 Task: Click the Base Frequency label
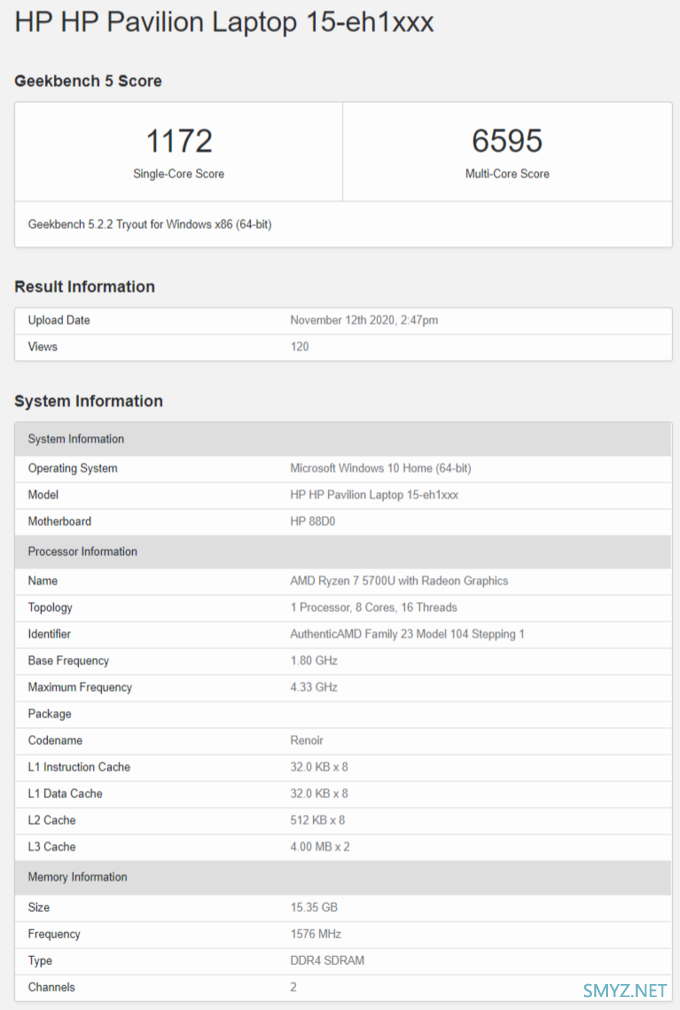click(68, 661)
